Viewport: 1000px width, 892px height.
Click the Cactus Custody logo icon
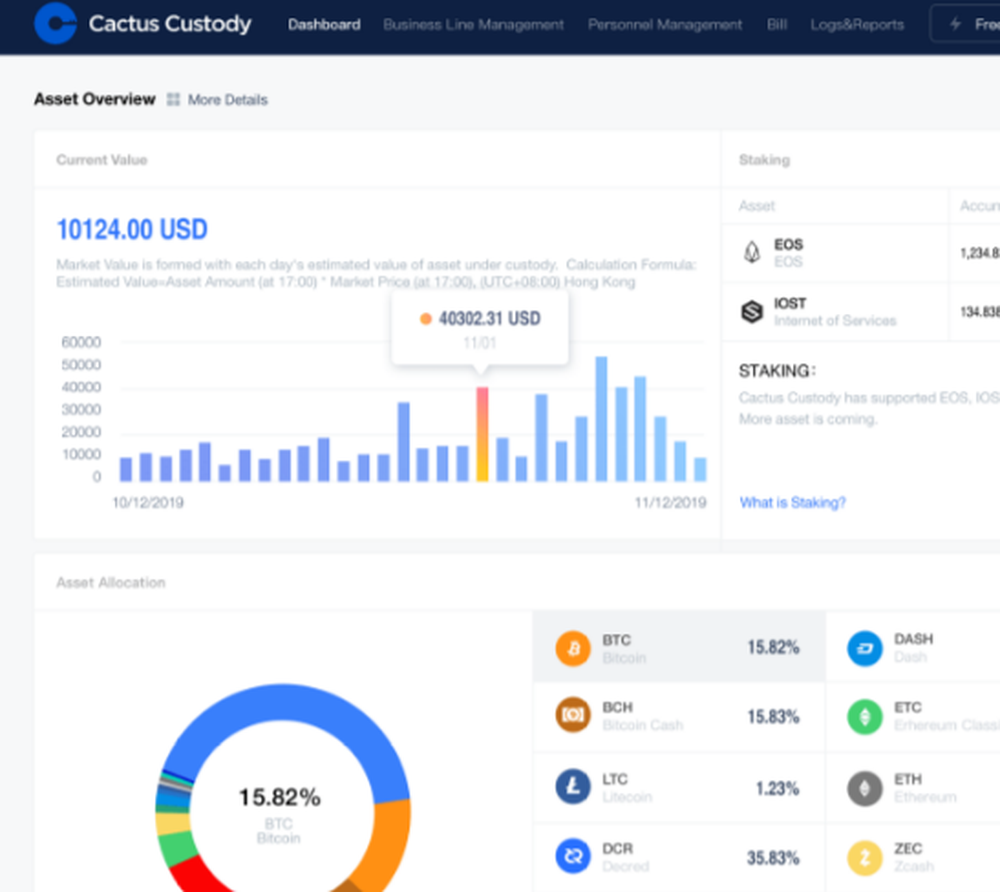point(55,24)
